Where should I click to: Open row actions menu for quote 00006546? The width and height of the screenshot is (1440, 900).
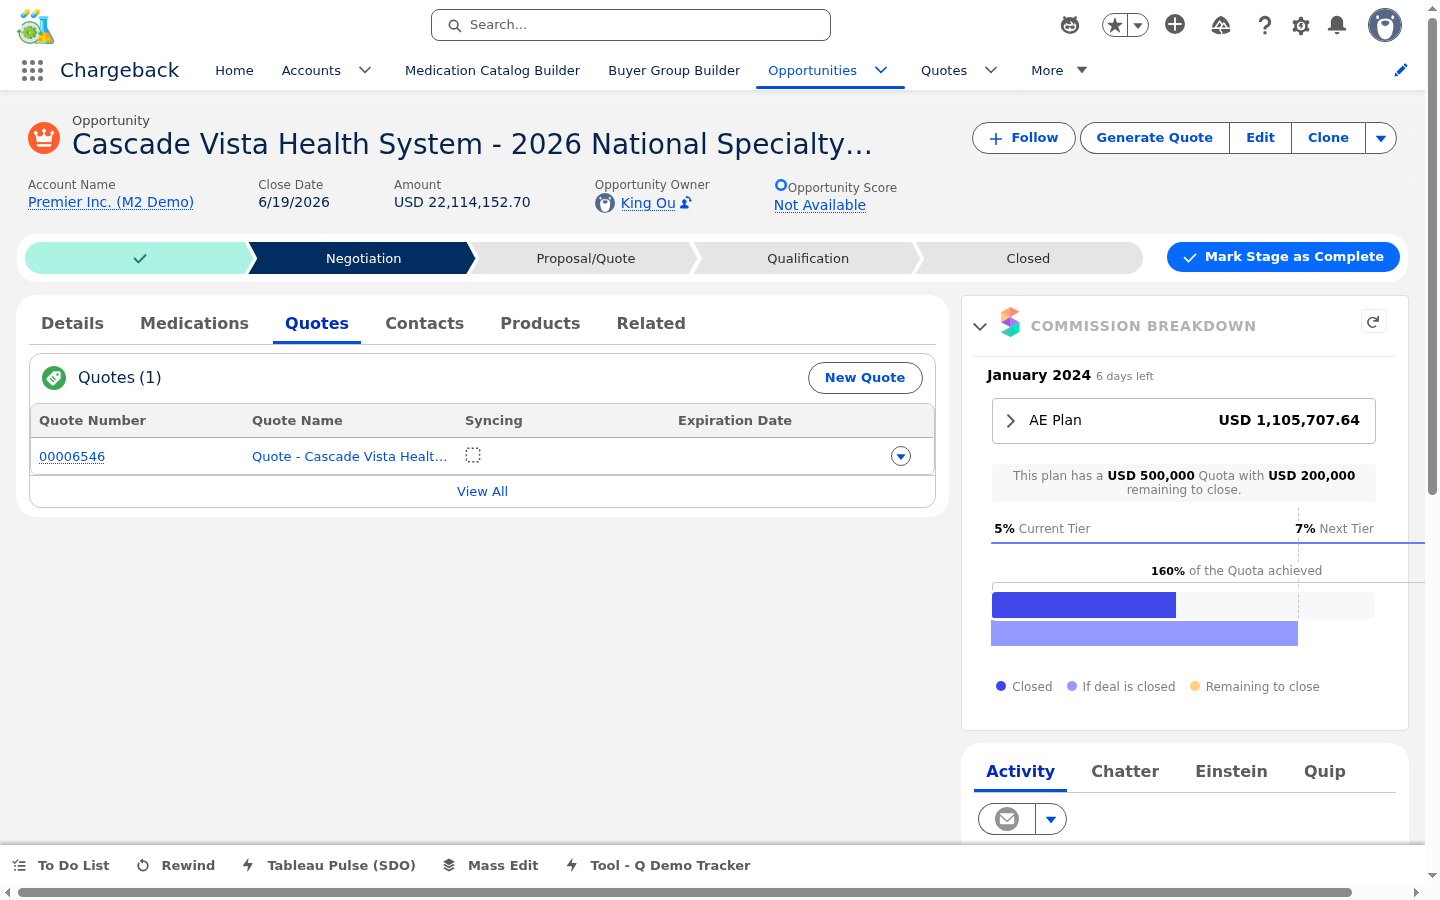click(x=901, y=456)
